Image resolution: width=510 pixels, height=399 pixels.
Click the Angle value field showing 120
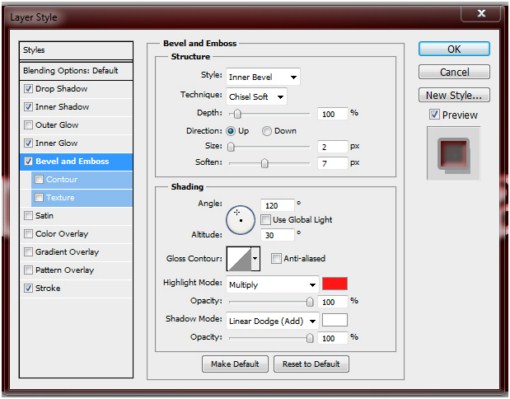[277, 206]
